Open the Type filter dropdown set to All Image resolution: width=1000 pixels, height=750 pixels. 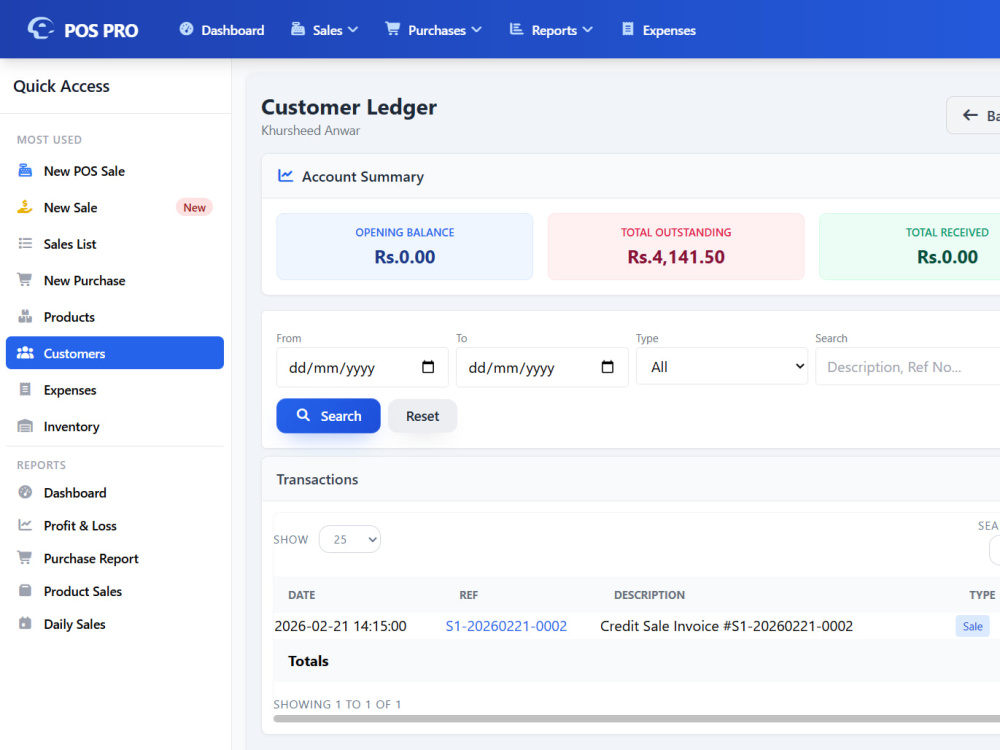tap(722, 367)
